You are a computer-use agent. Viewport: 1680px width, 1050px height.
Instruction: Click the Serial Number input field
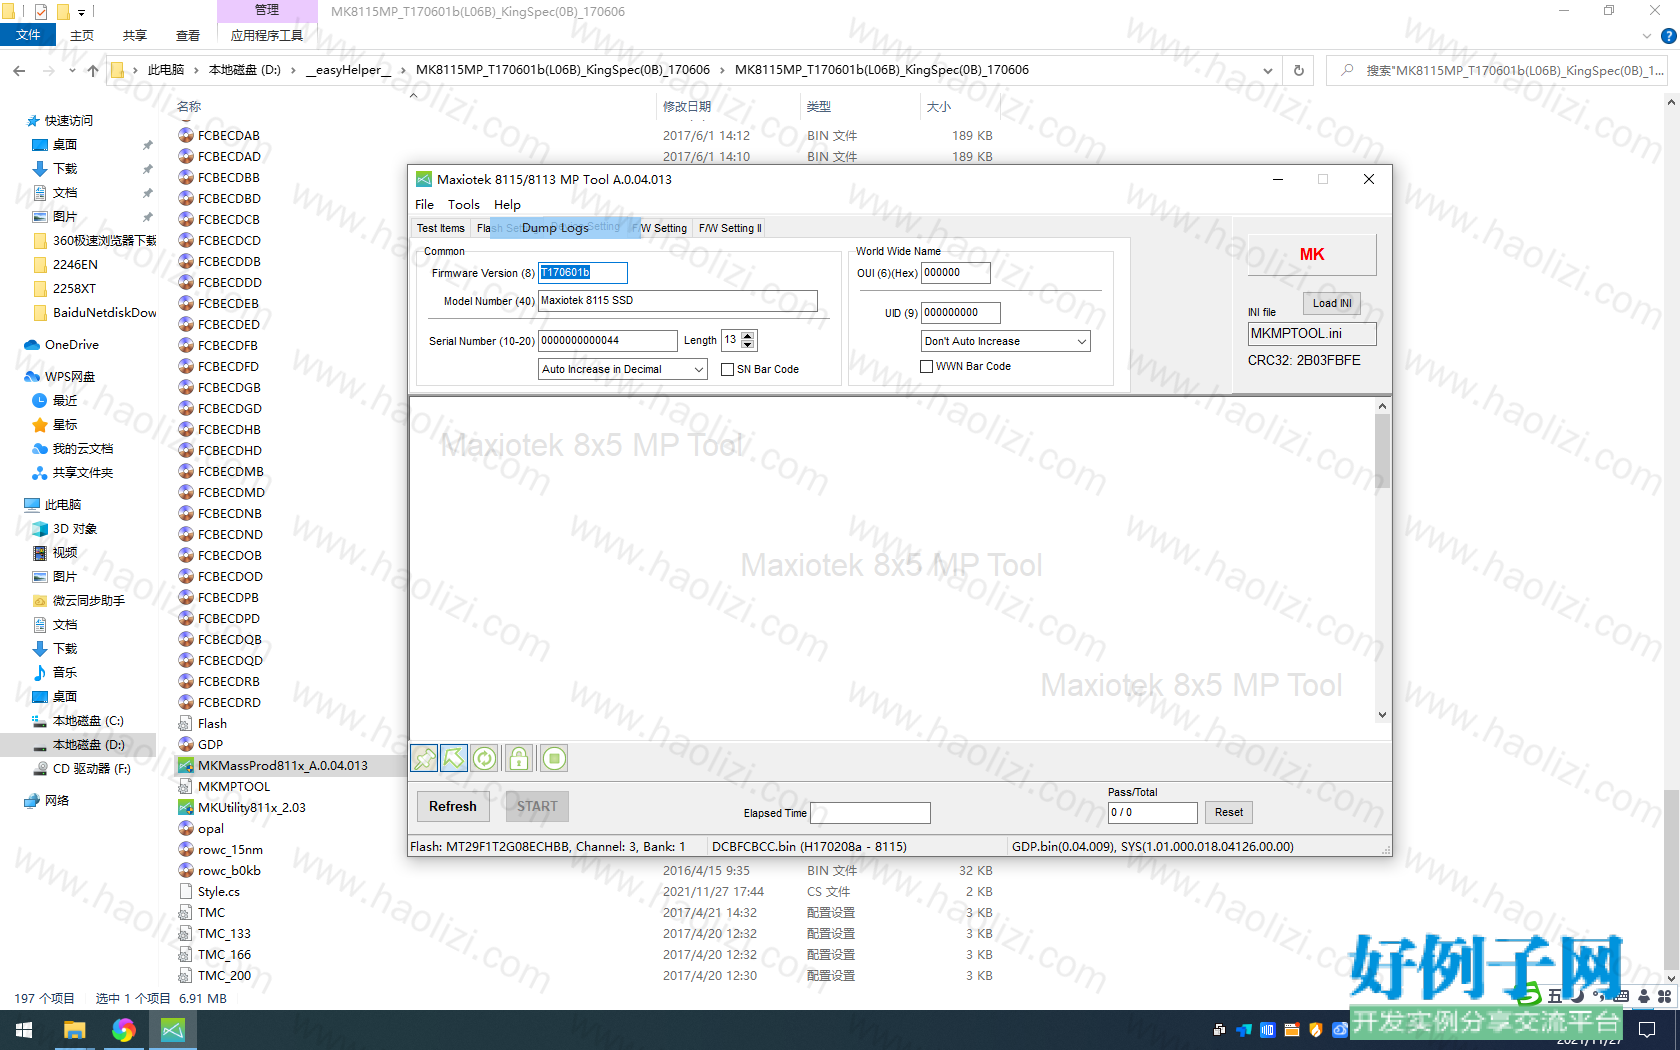click(x=608, y=341)
